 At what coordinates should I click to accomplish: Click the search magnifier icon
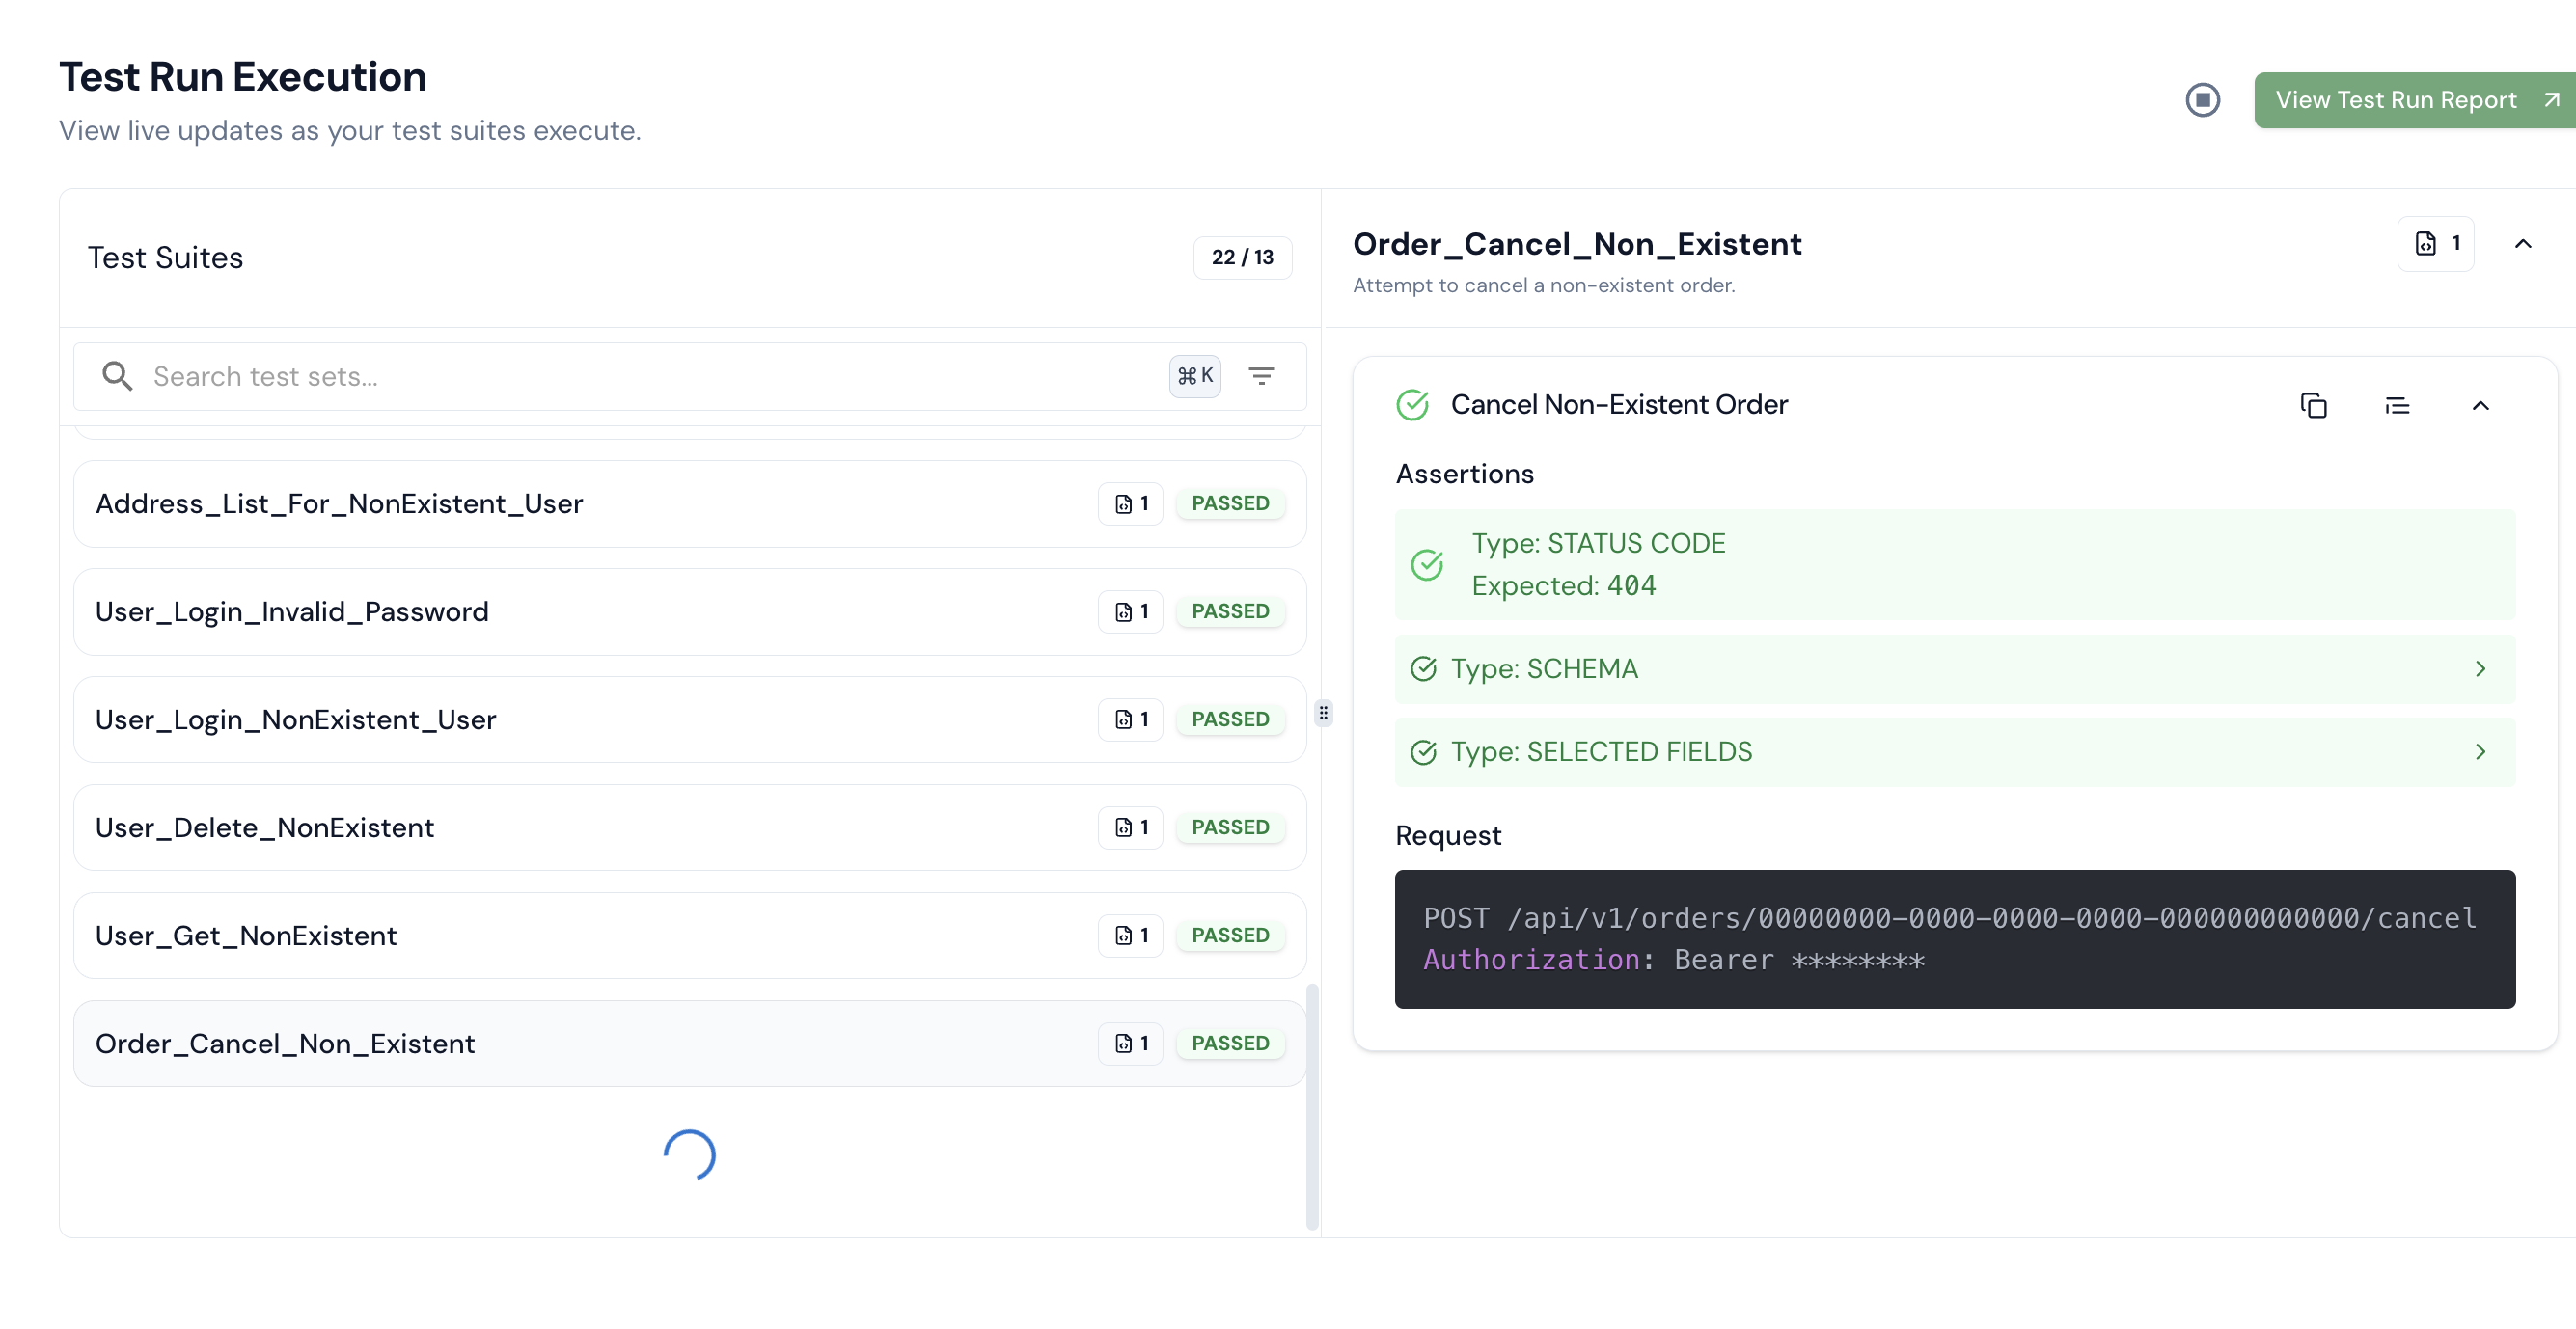117,375
